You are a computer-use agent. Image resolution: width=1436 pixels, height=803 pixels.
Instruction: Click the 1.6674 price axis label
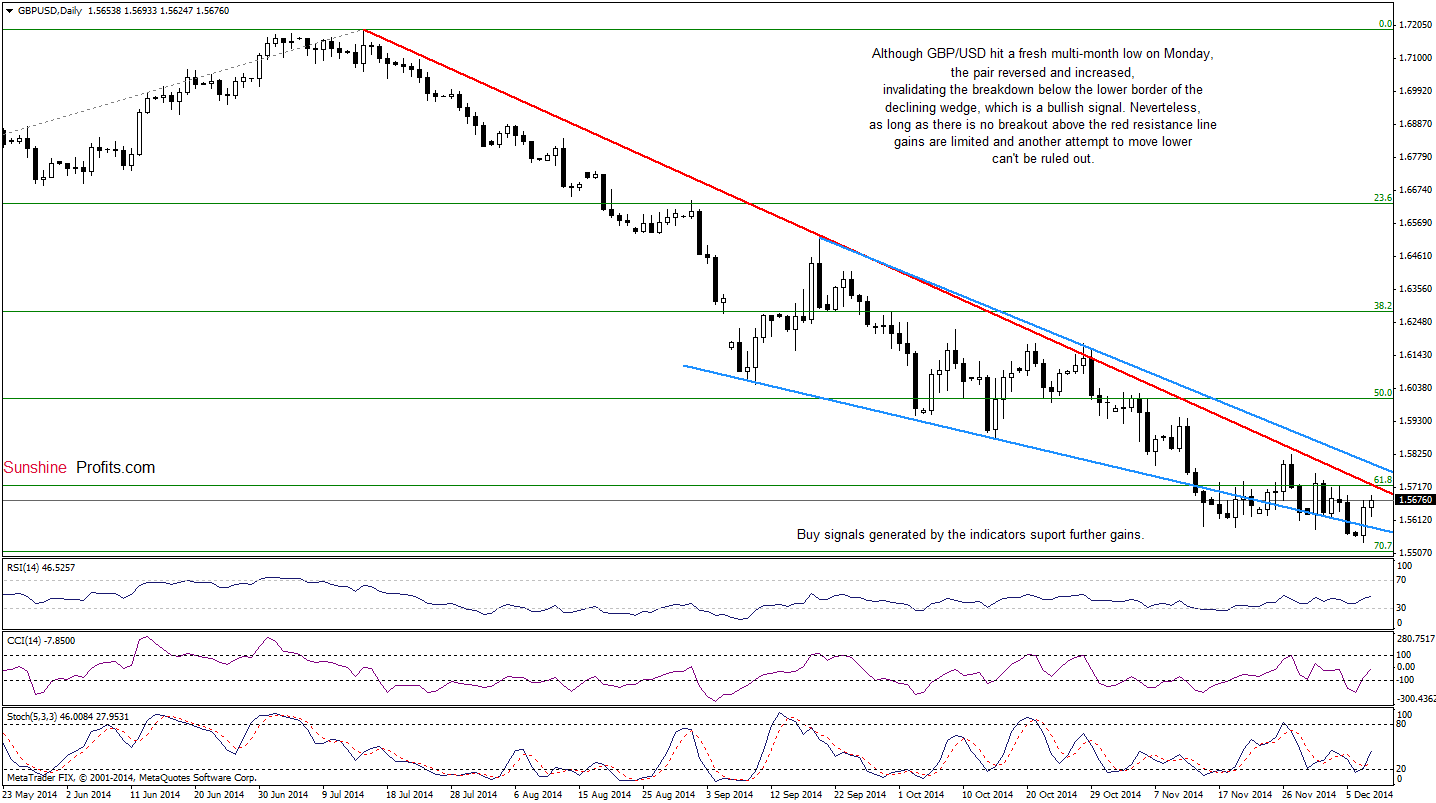[1414, 189]
